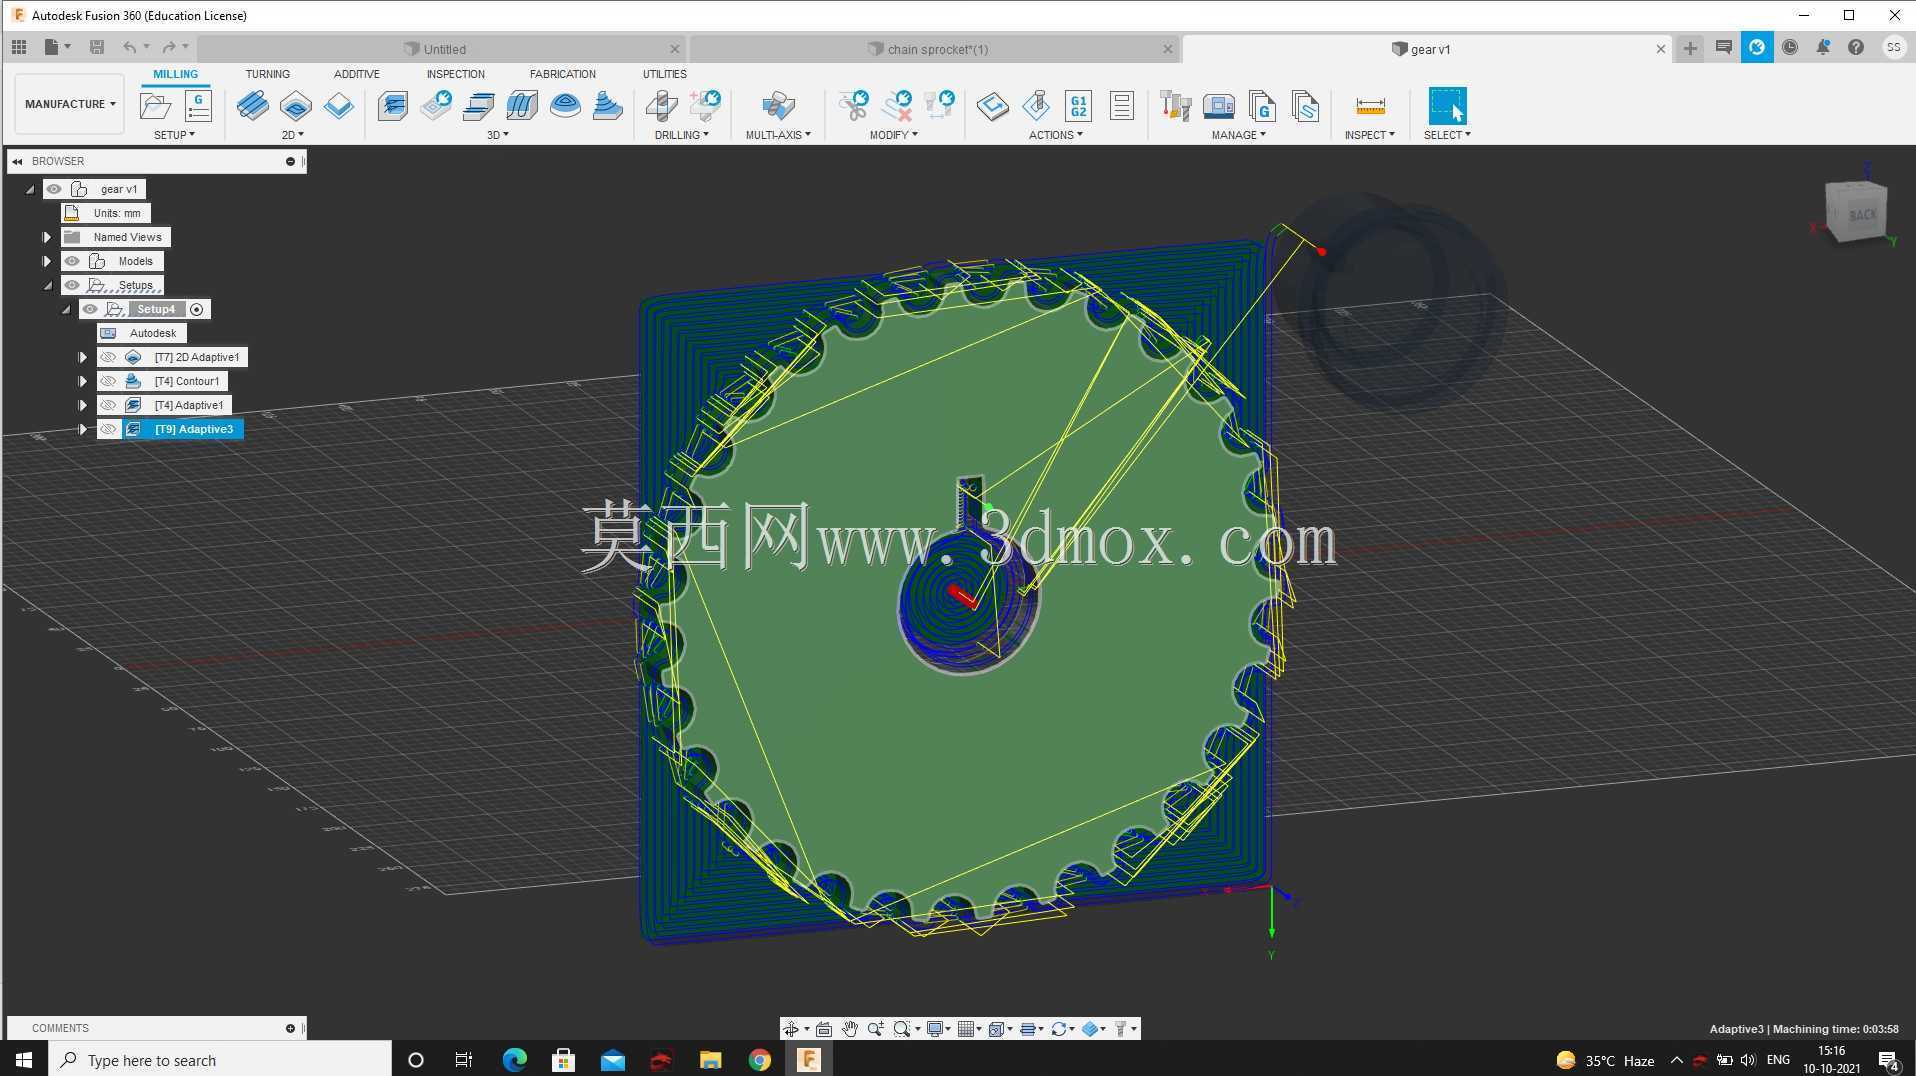This screenshot has width=1916, height=1076.
Task: Toggle visibility of gear v1 root
Action: (x=54, y=189)
